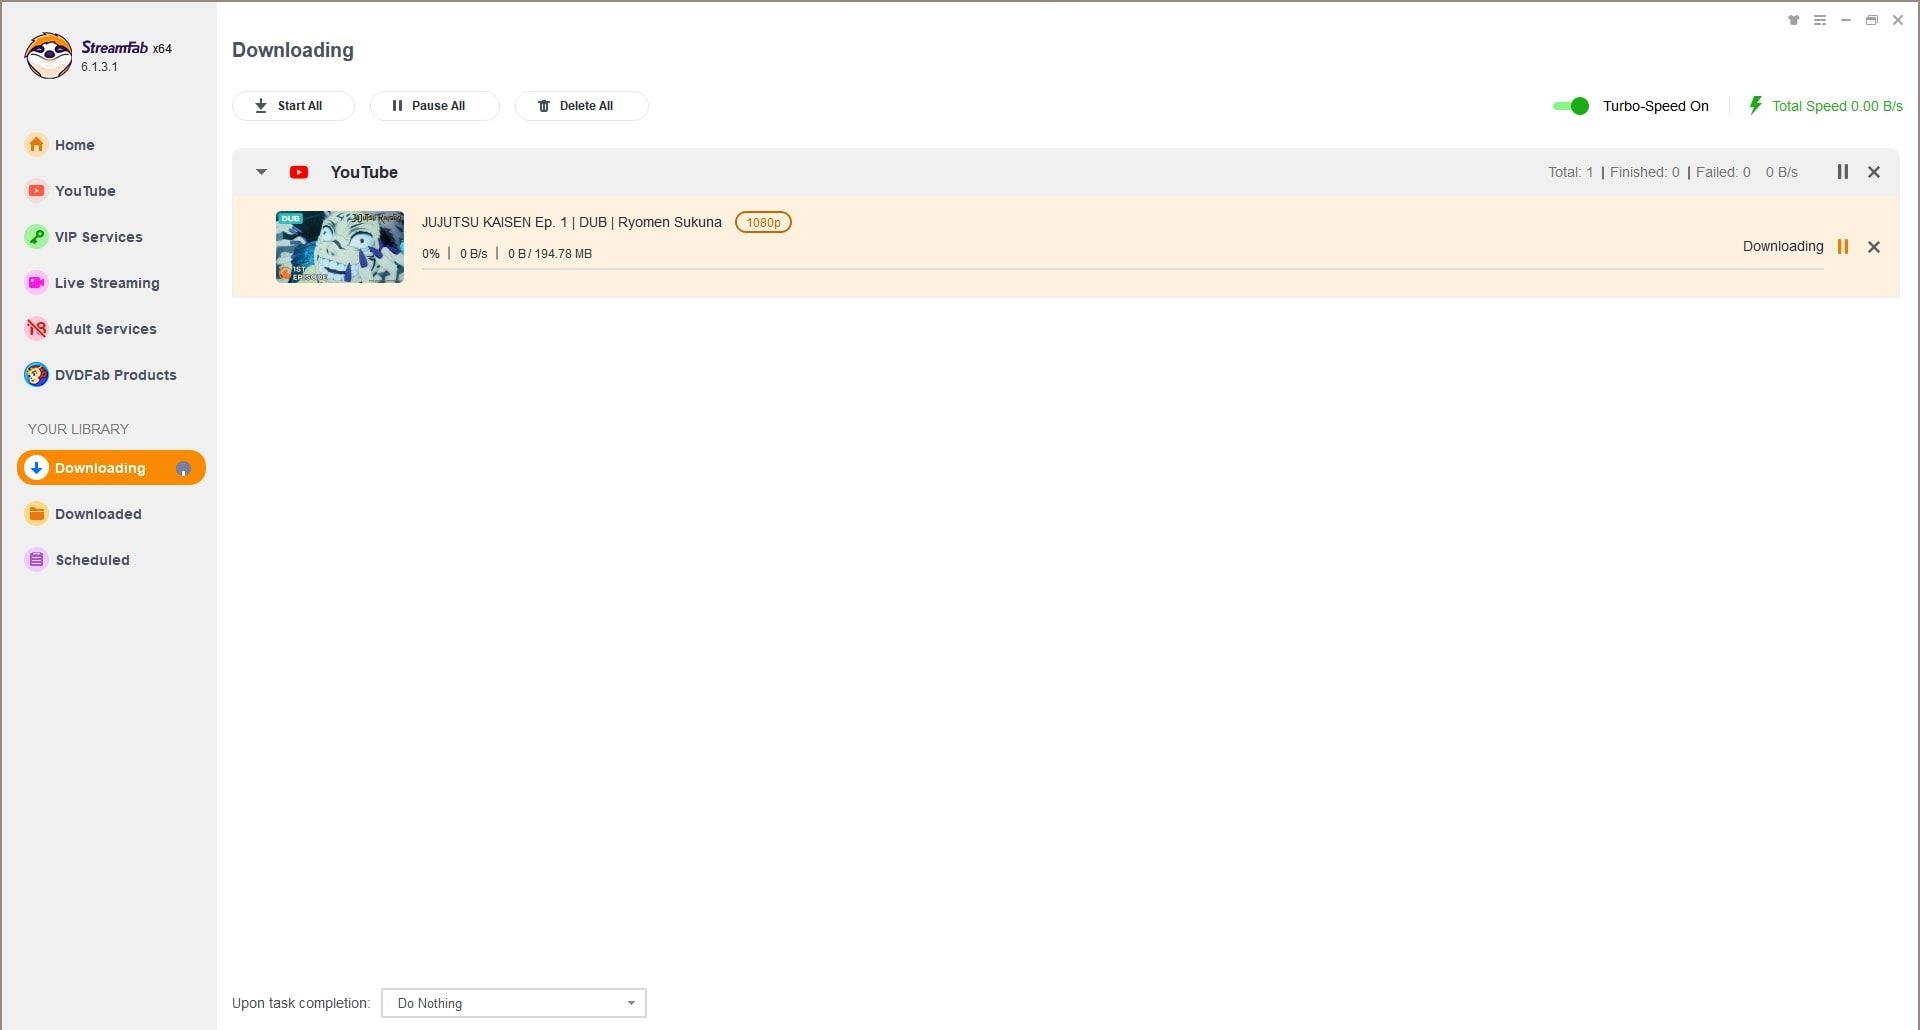Open the Home page from sidebar
The image size is (1920, 1030).
60,145
